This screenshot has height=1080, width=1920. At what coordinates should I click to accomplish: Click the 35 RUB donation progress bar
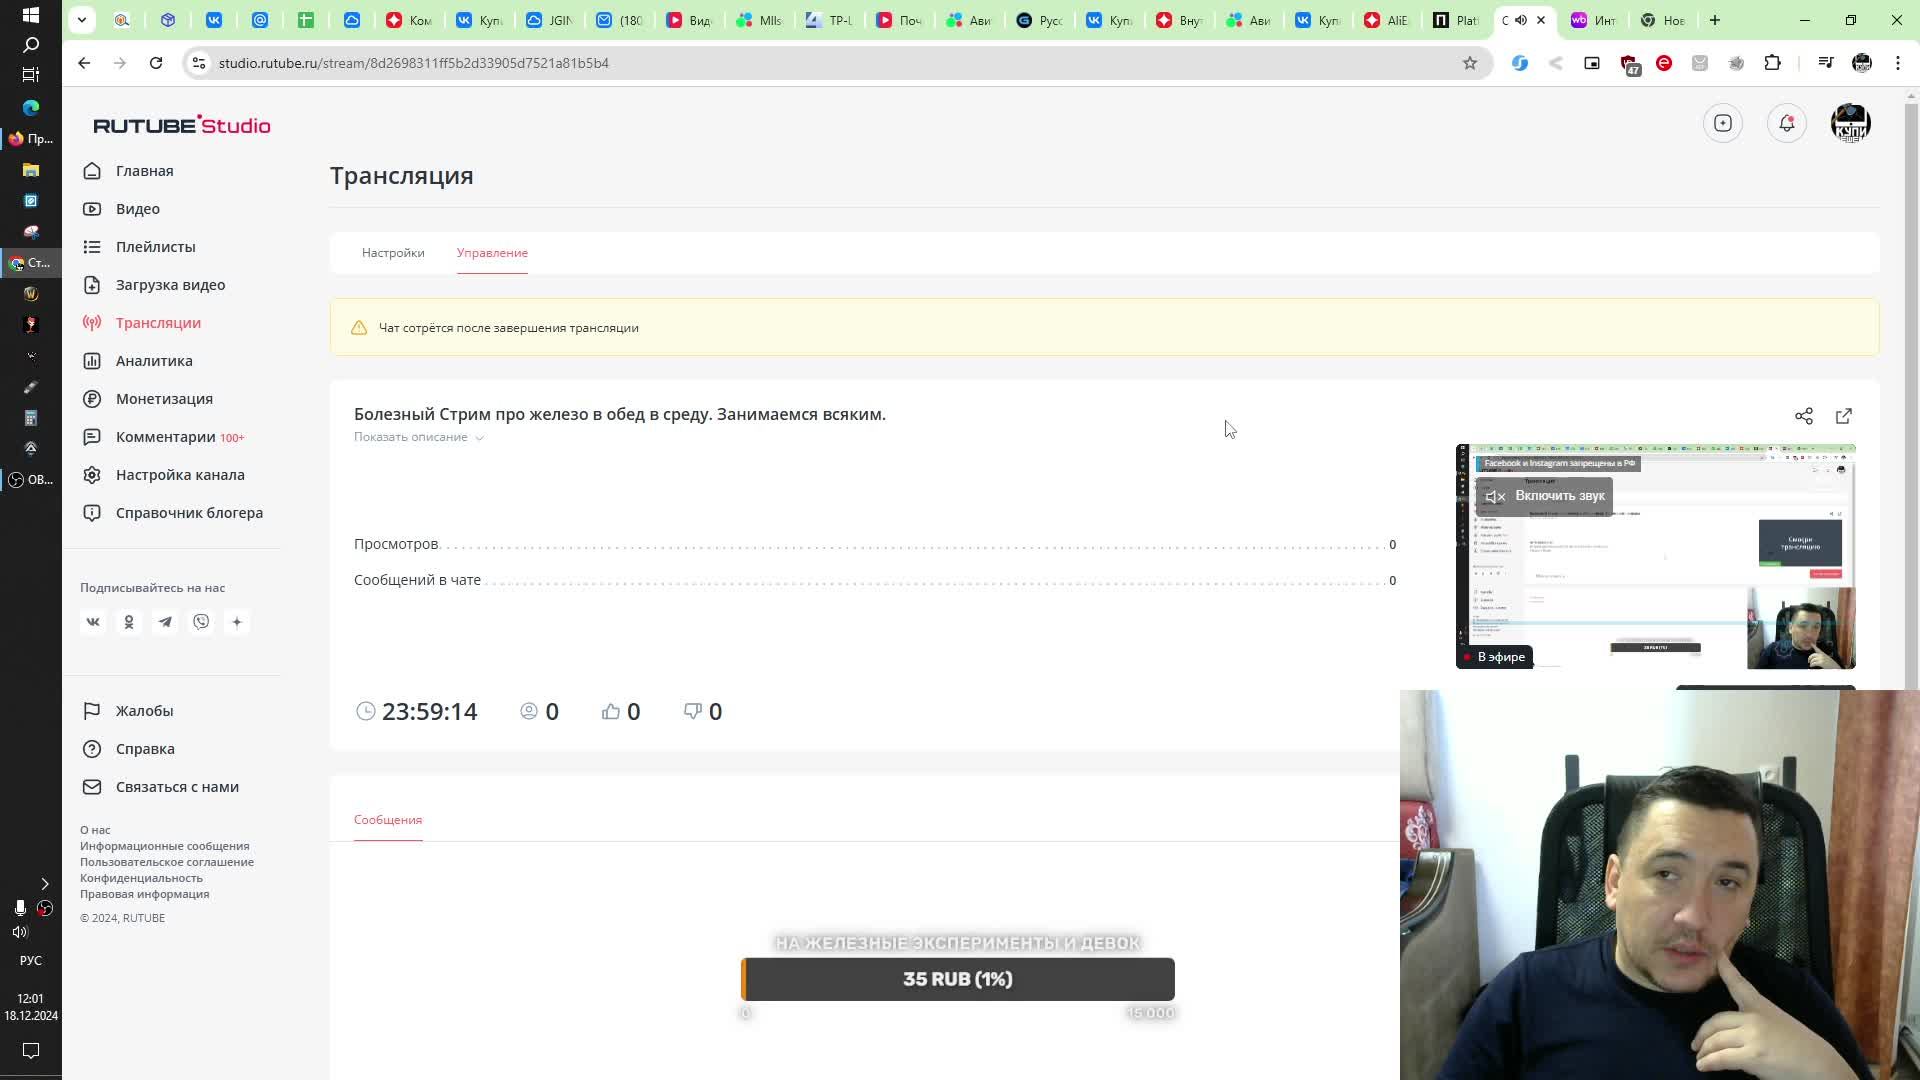click(x=957, y=979)
